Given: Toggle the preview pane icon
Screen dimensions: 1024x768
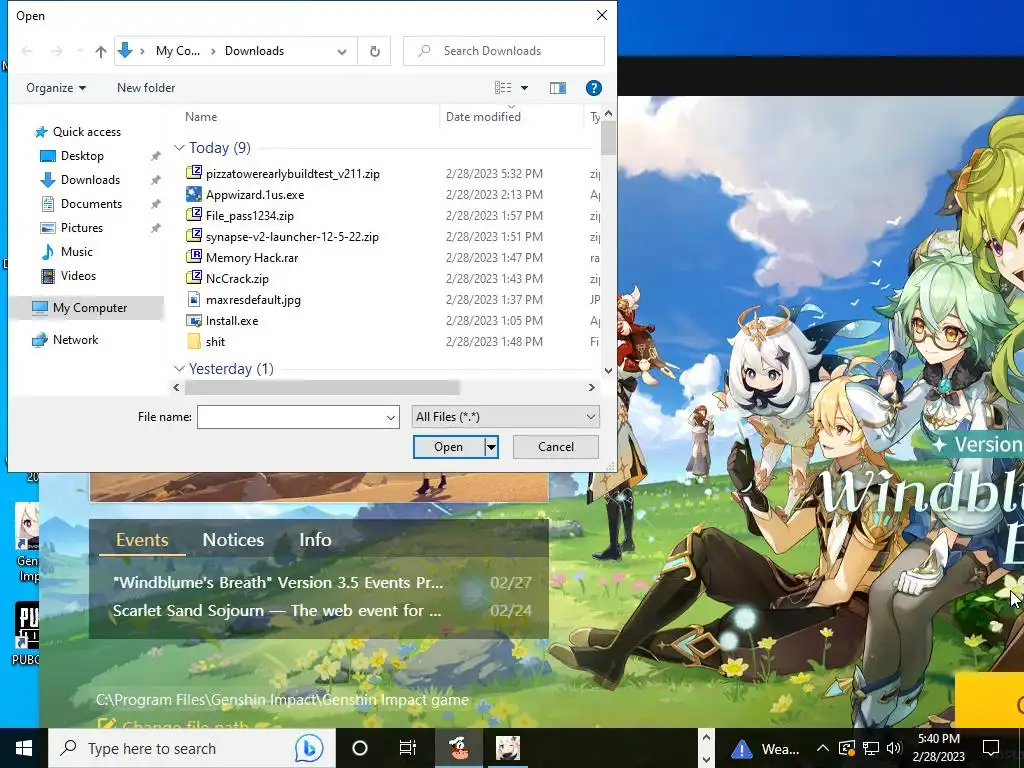Looking at the screenshot, I should tap(558, 88).
